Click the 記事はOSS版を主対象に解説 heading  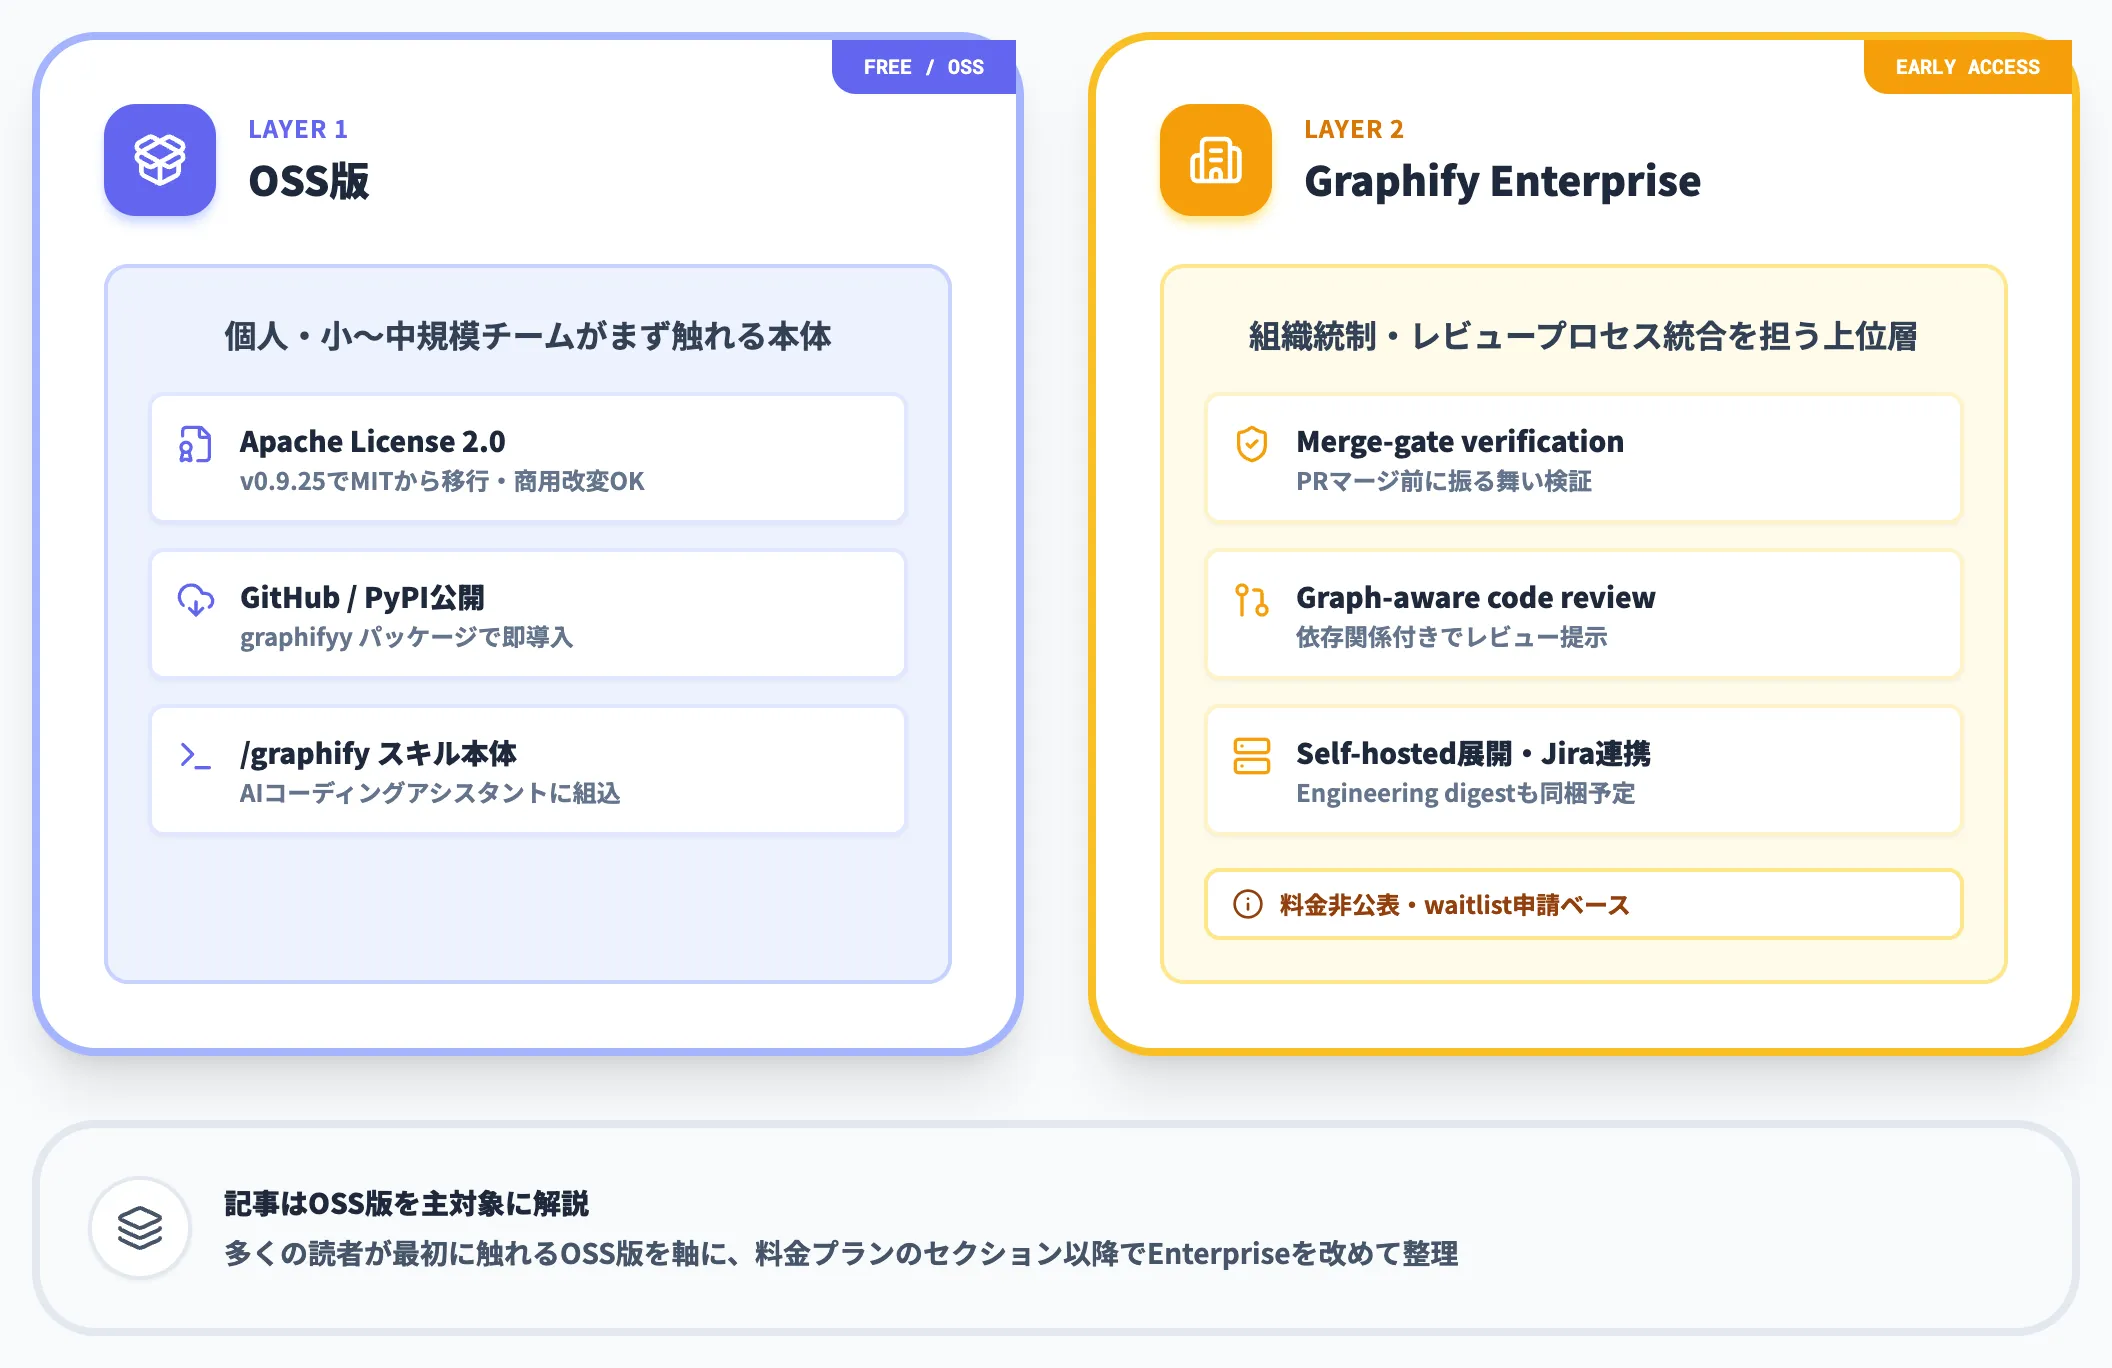click(x=406, y=1203)
